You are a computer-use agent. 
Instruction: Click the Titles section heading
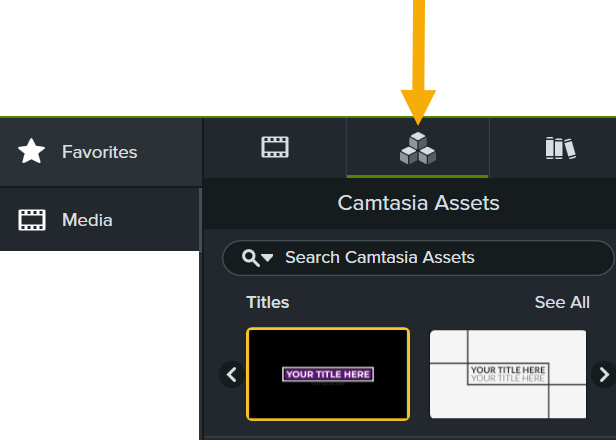point(268,302)
